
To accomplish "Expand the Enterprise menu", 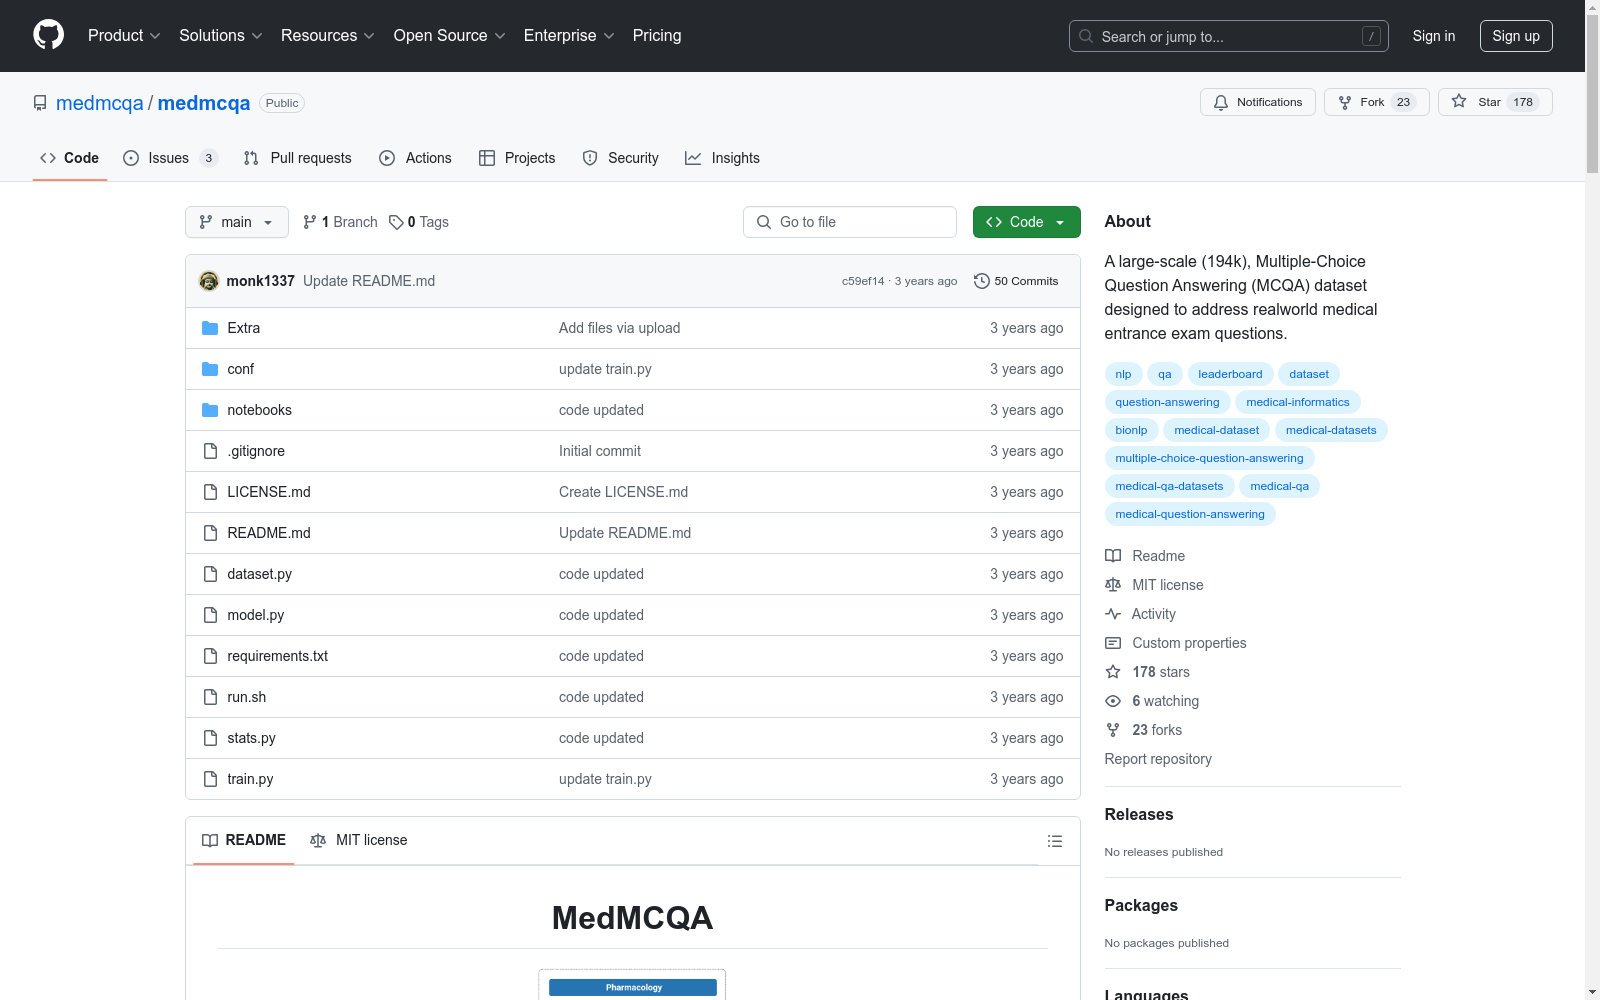I will coord(569,35).
